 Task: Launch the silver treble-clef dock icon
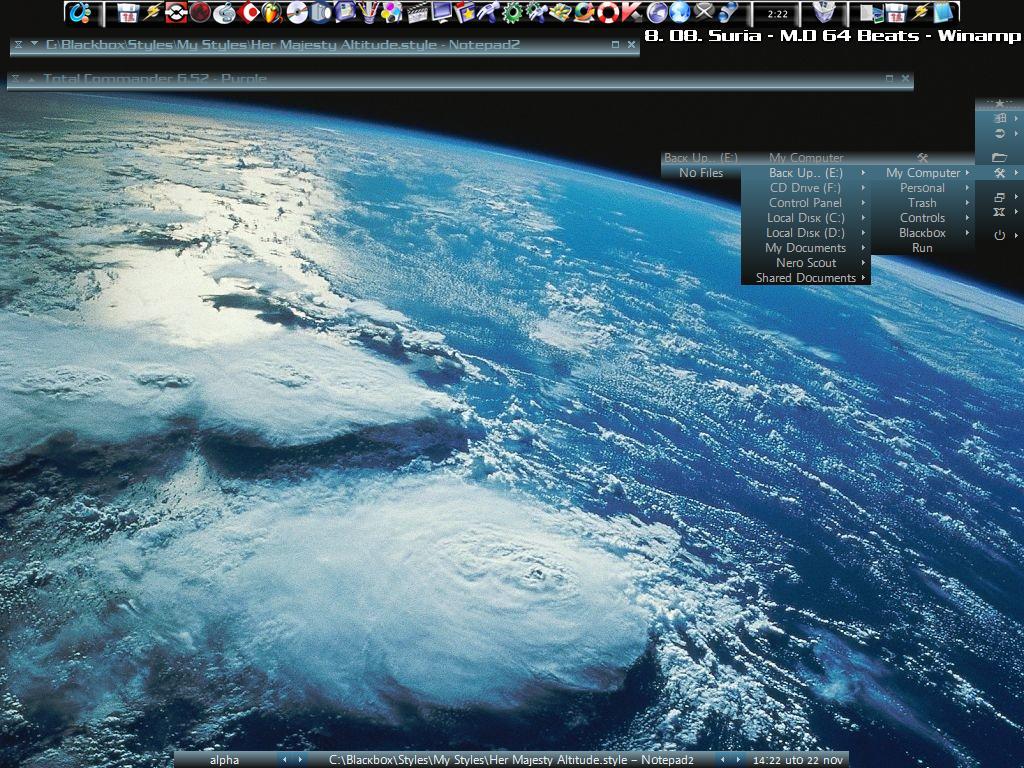[x=224, y=12]
